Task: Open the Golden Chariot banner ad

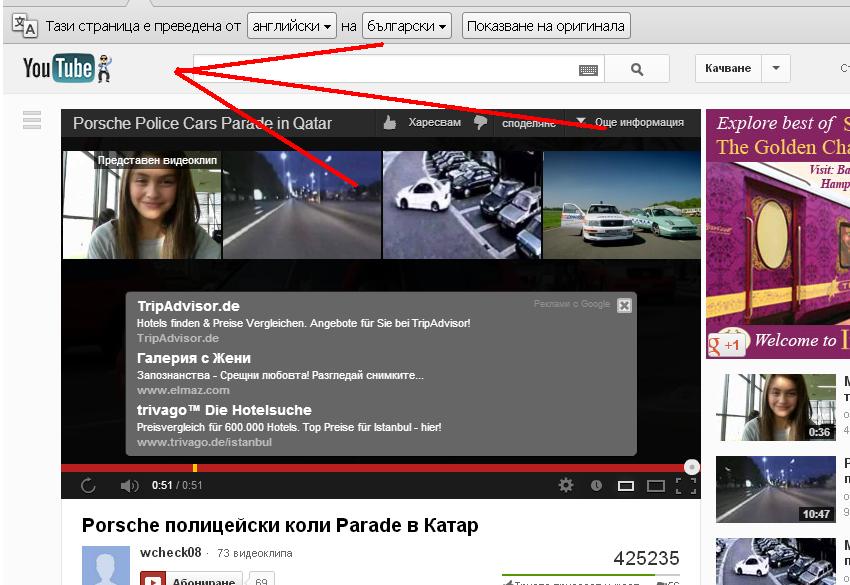Action: tap(778, 234)
